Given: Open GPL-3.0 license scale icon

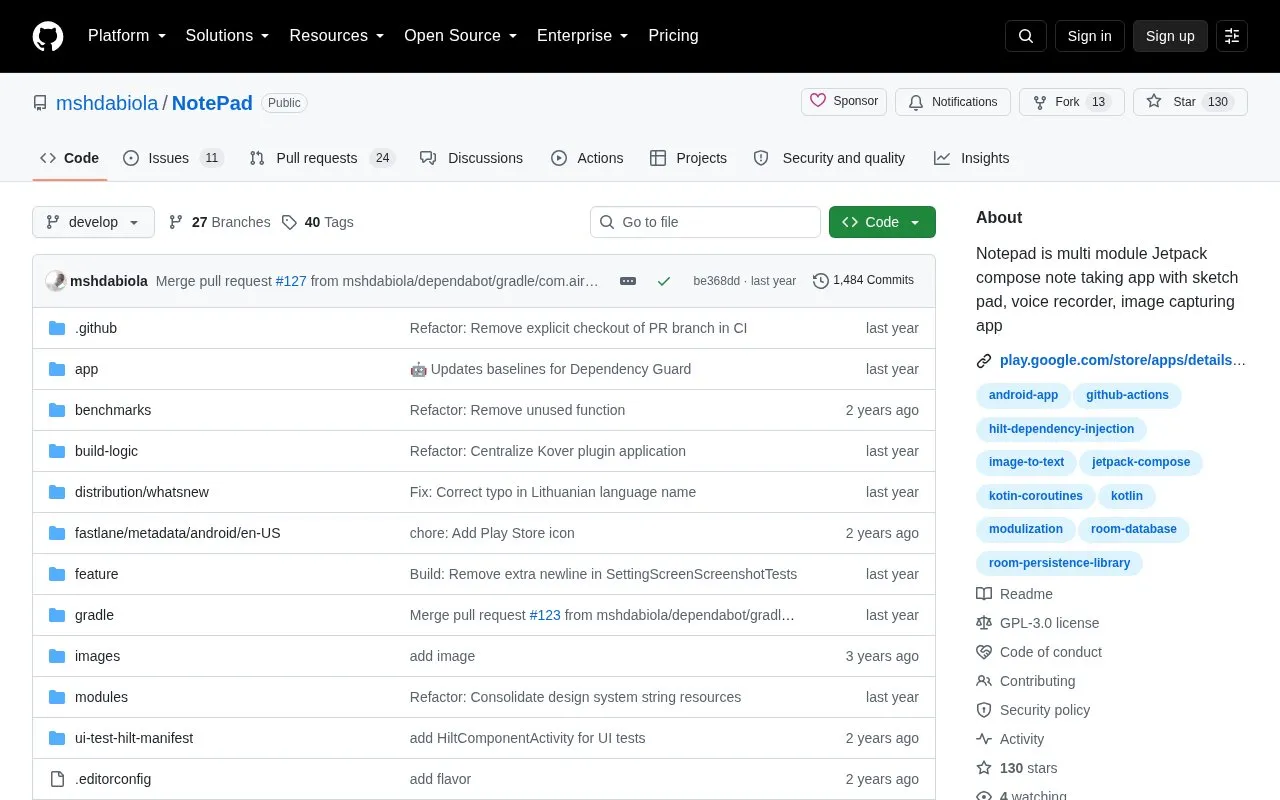Looking at the screenshot, I should tap(984, 623).
